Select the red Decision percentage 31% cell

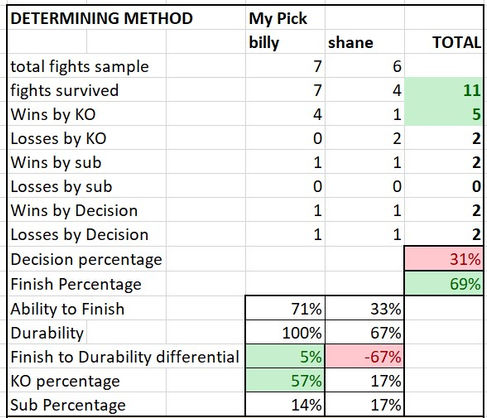tap(444, 259)
